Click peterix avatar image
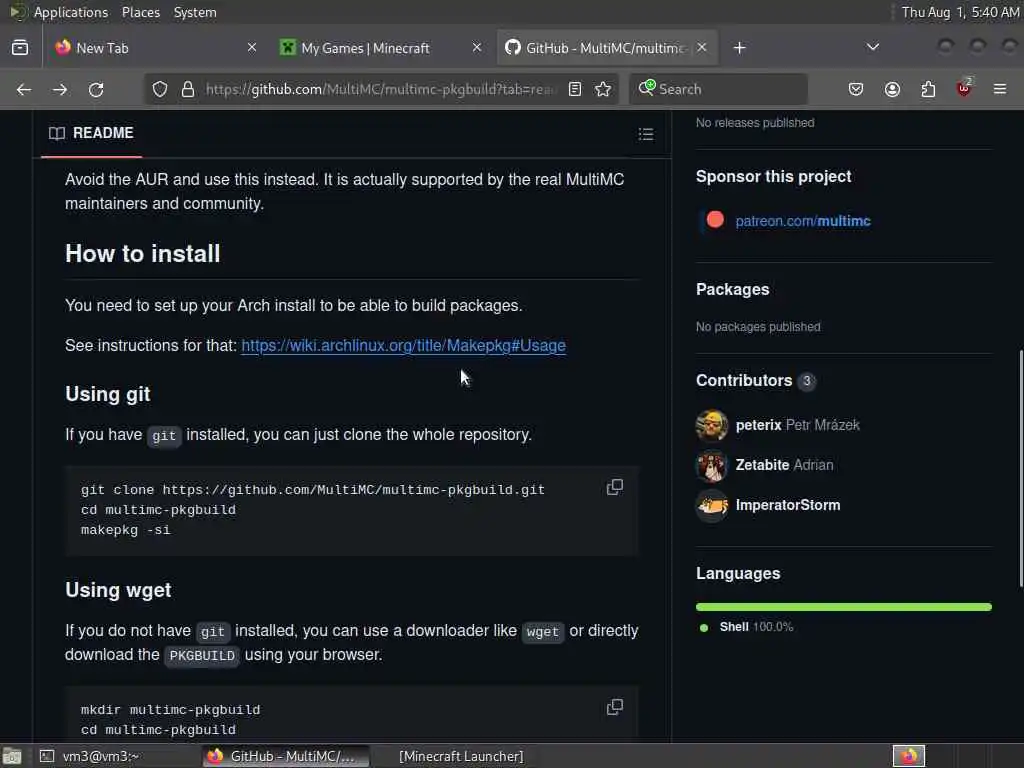1024x768 pixels. [712, 425]
